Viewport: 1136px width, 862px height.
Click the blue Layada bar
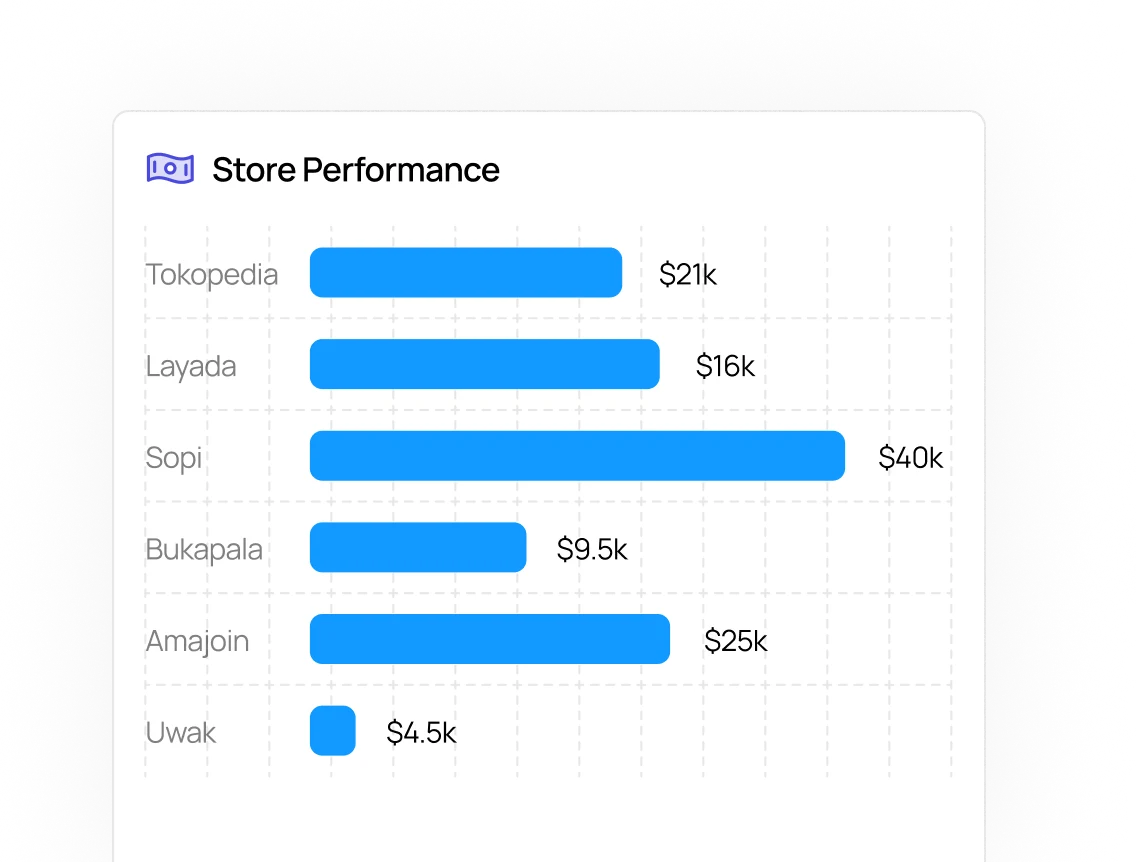point(484,364)
